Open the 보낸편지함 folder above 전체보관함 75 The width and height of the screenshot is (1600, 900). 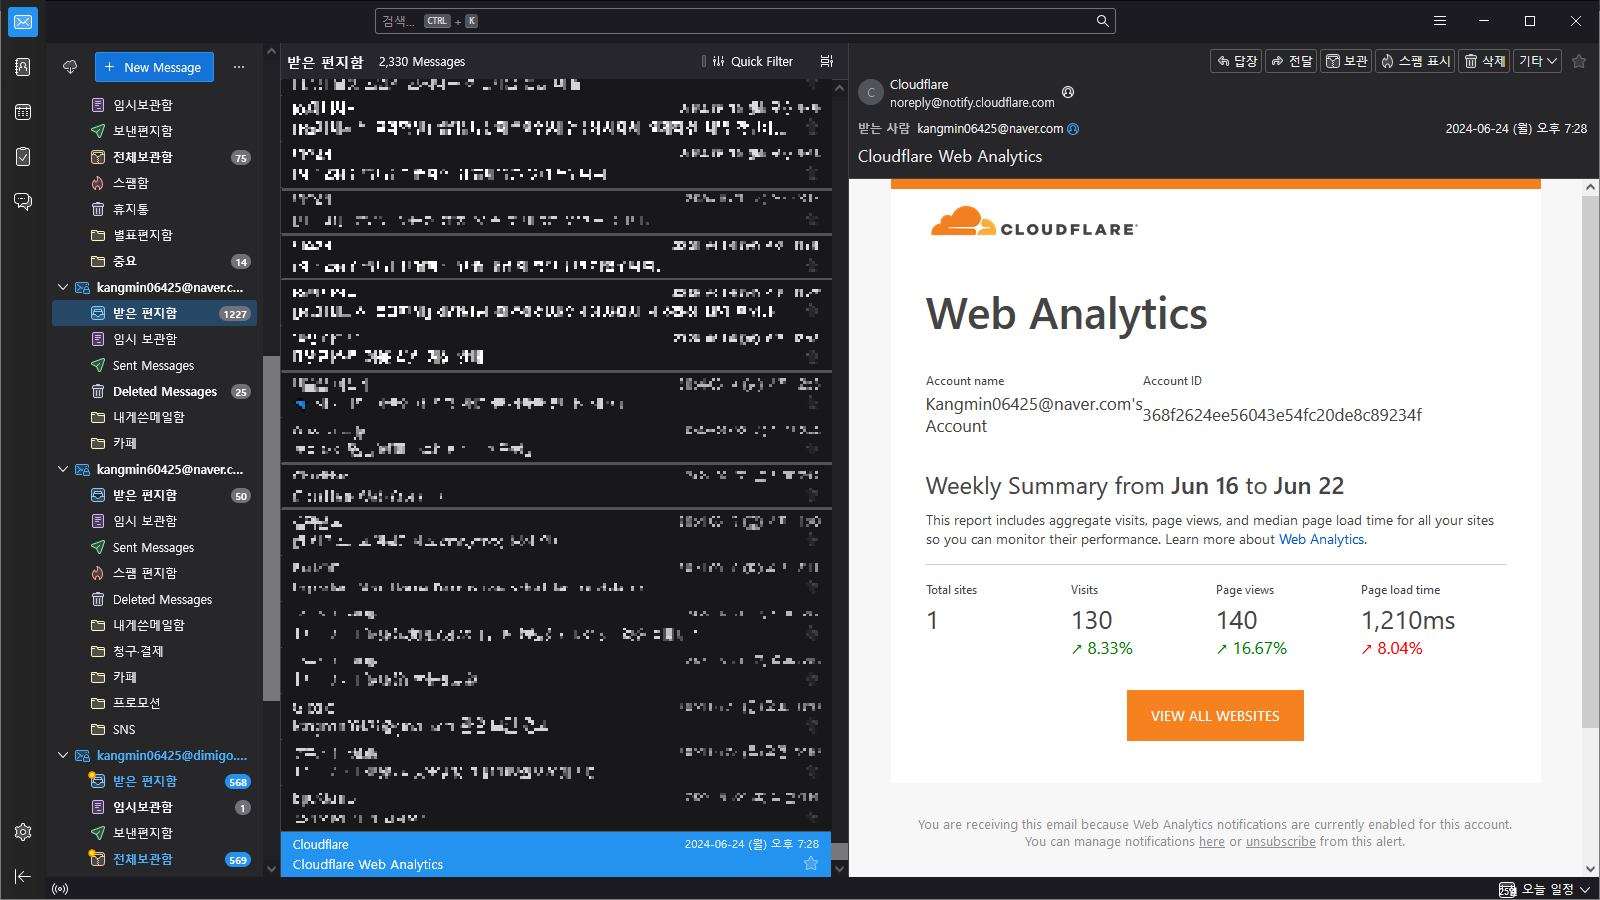coord(155,131)
